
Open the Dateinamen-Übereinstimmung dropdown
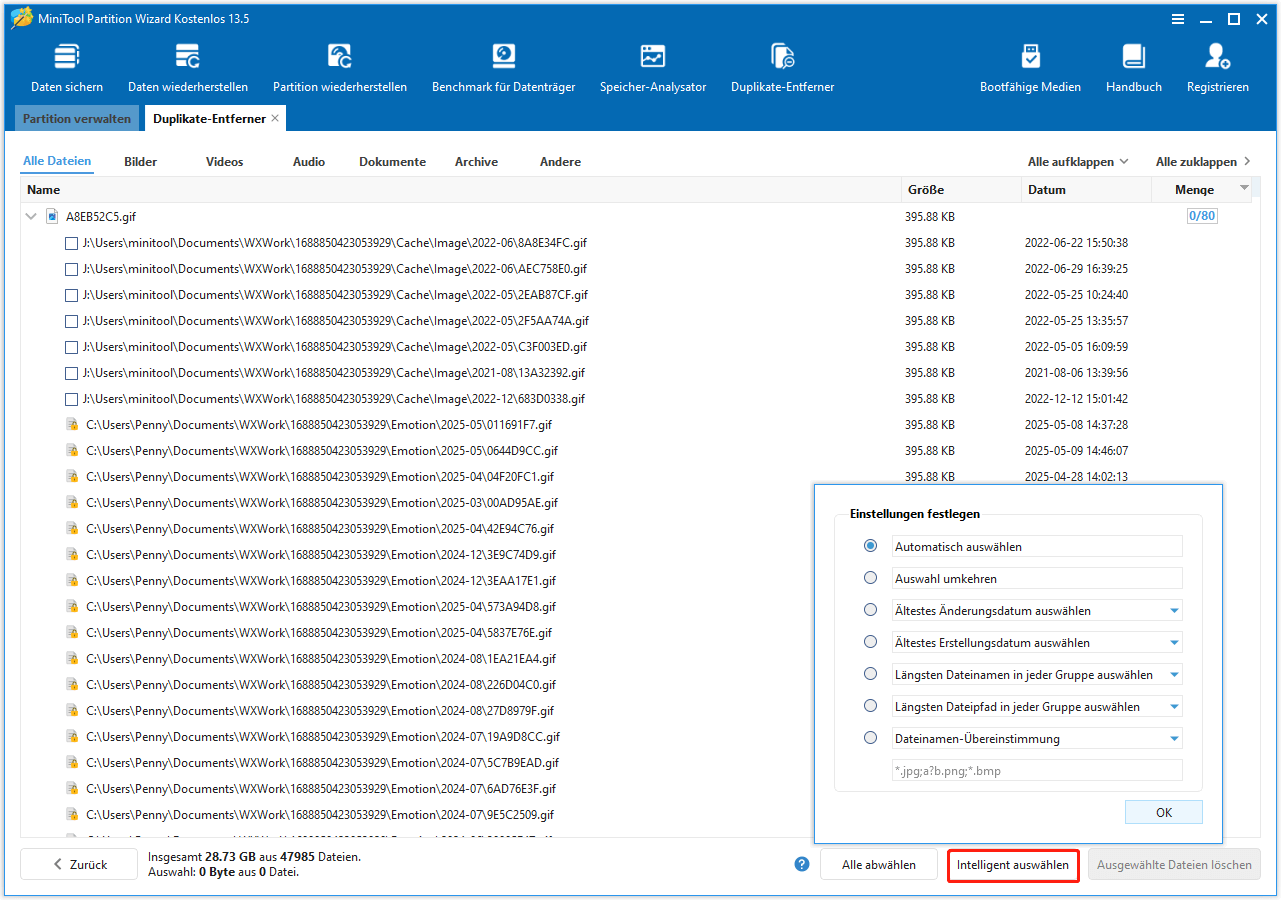click(x=1172, y=738)
